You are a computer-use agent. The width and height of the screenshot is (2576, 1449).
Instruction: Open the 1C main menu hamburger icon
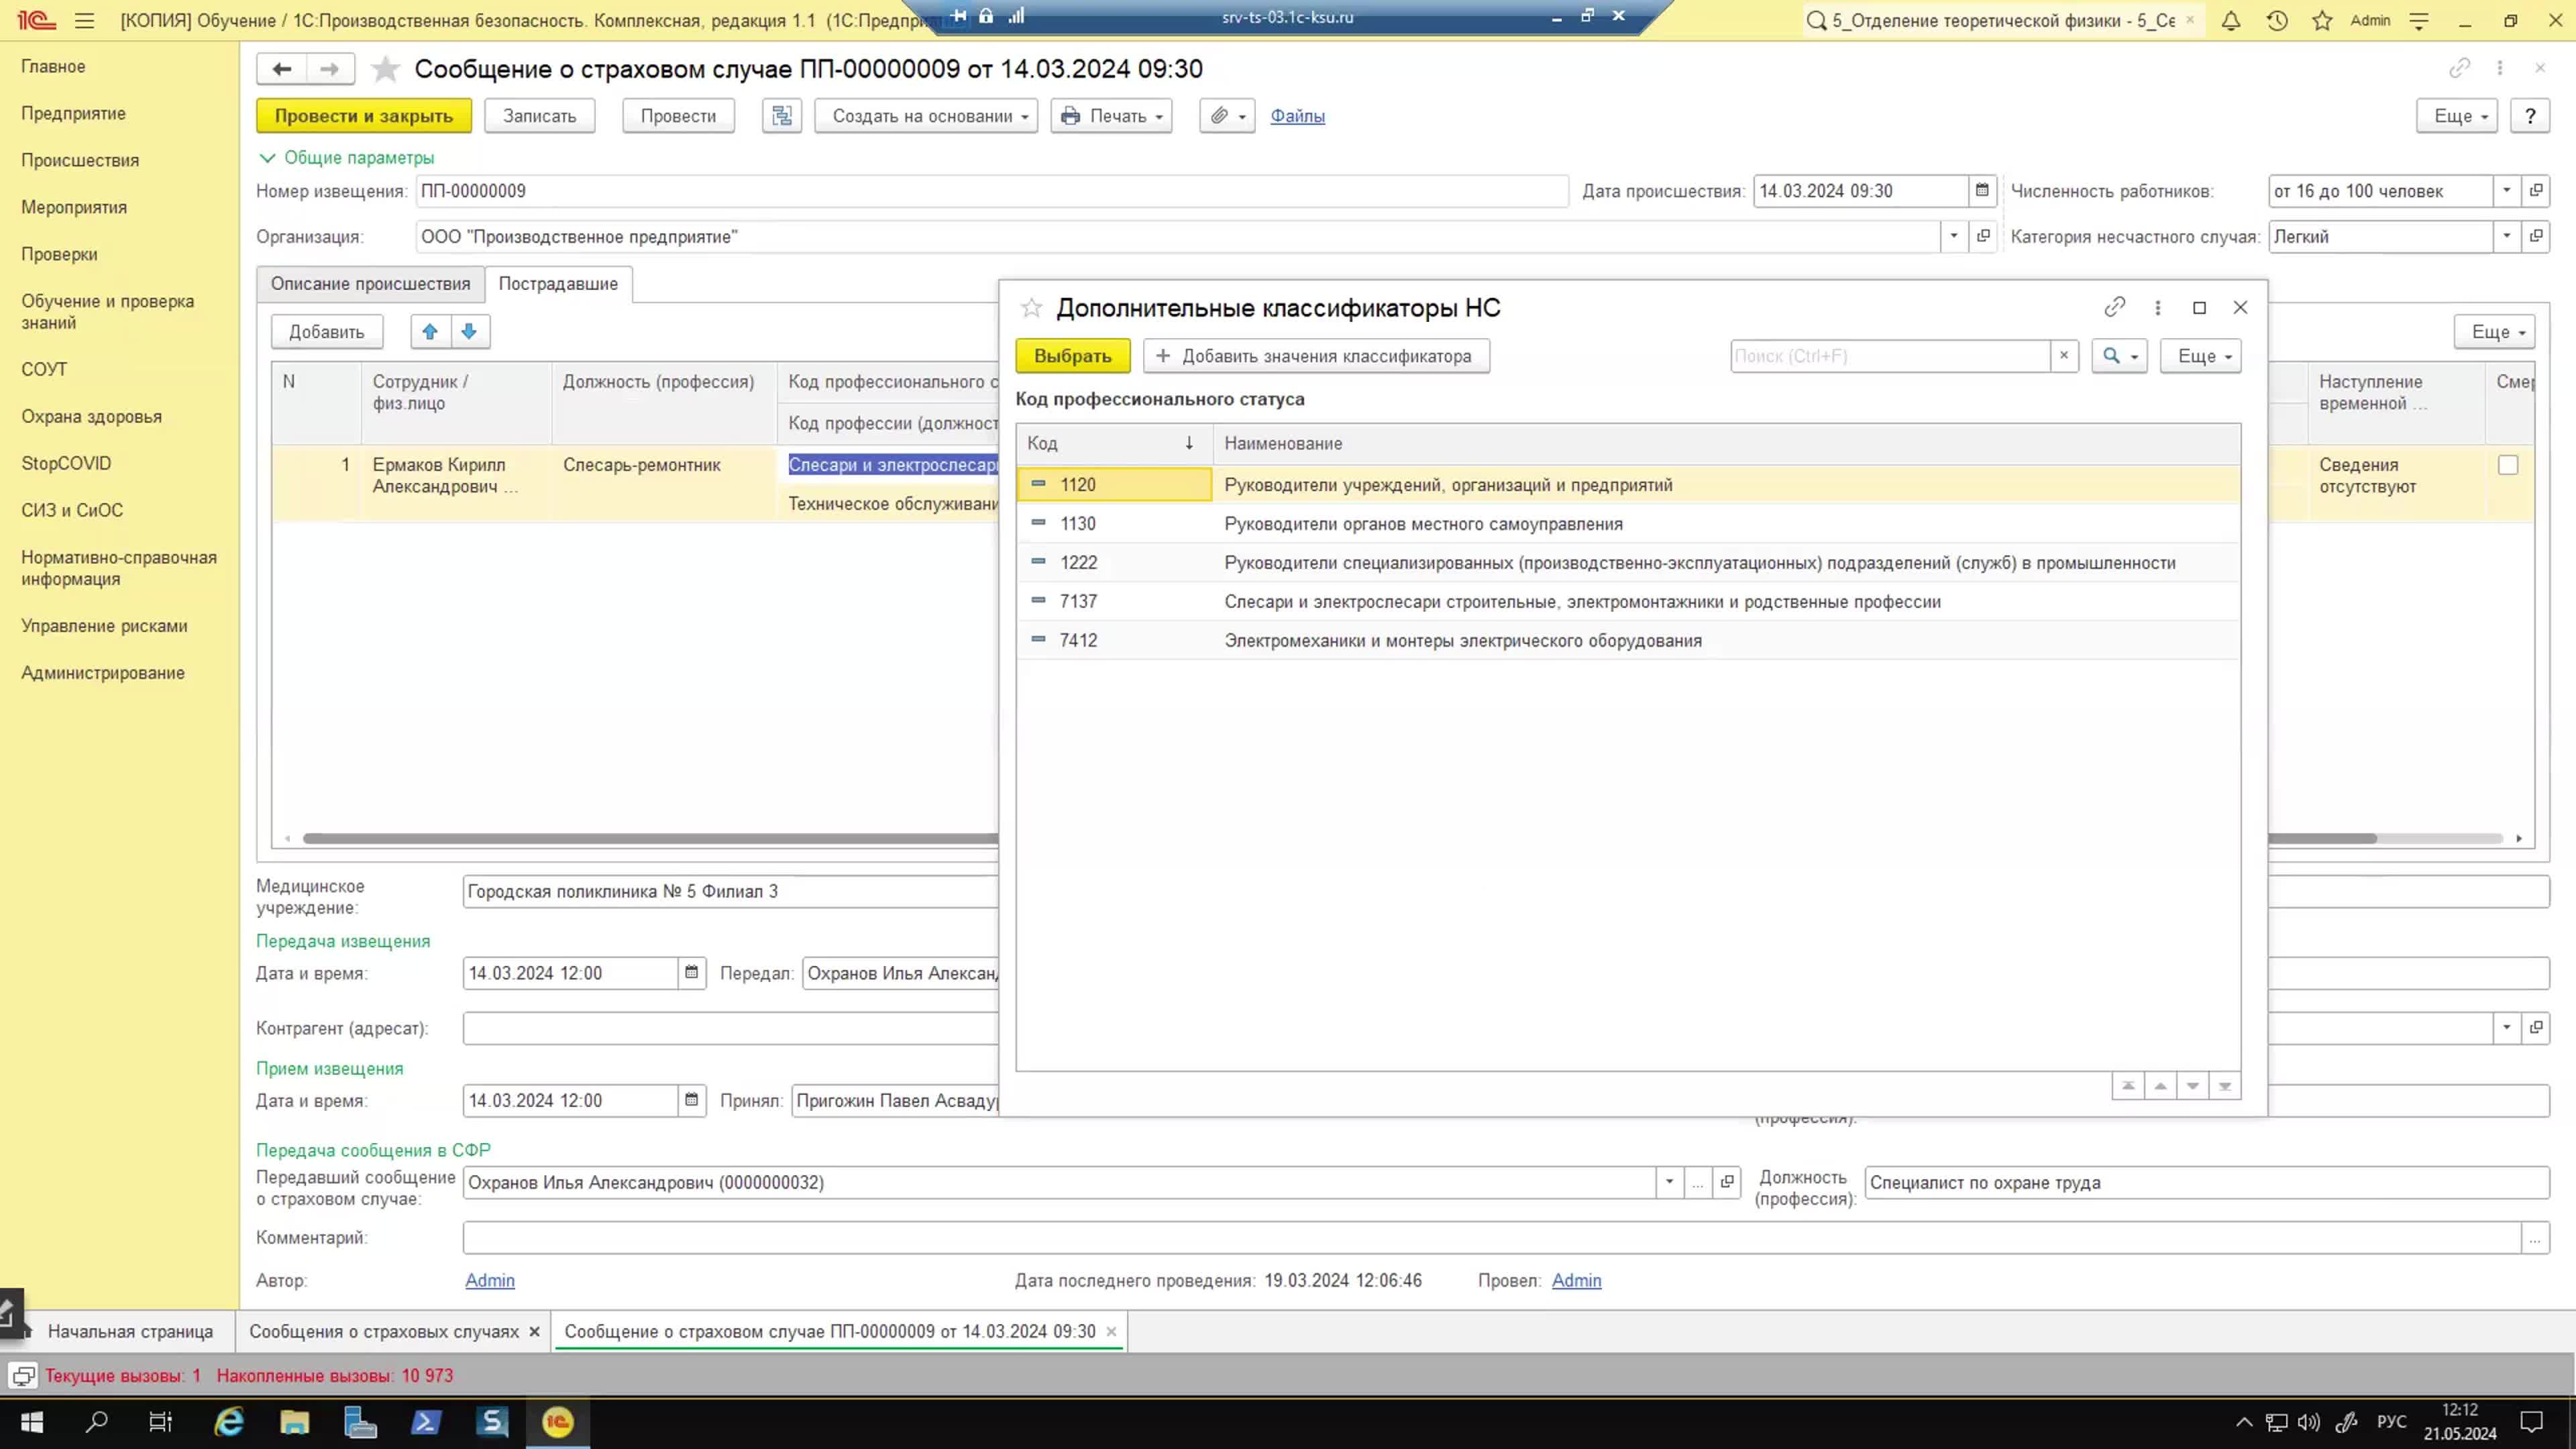84,20
